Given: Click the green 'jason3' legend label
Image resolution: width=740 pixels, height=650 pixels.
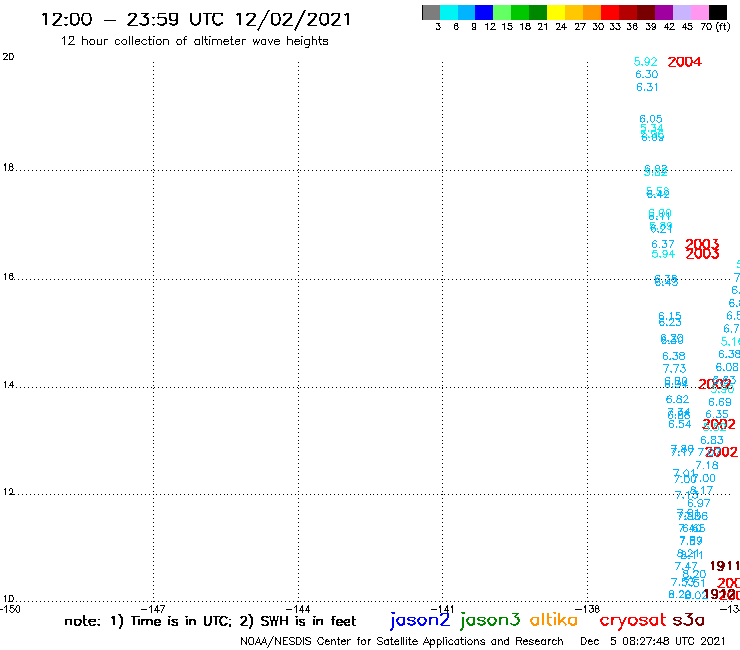Looking at the screenshot, I should click(490, 621).
